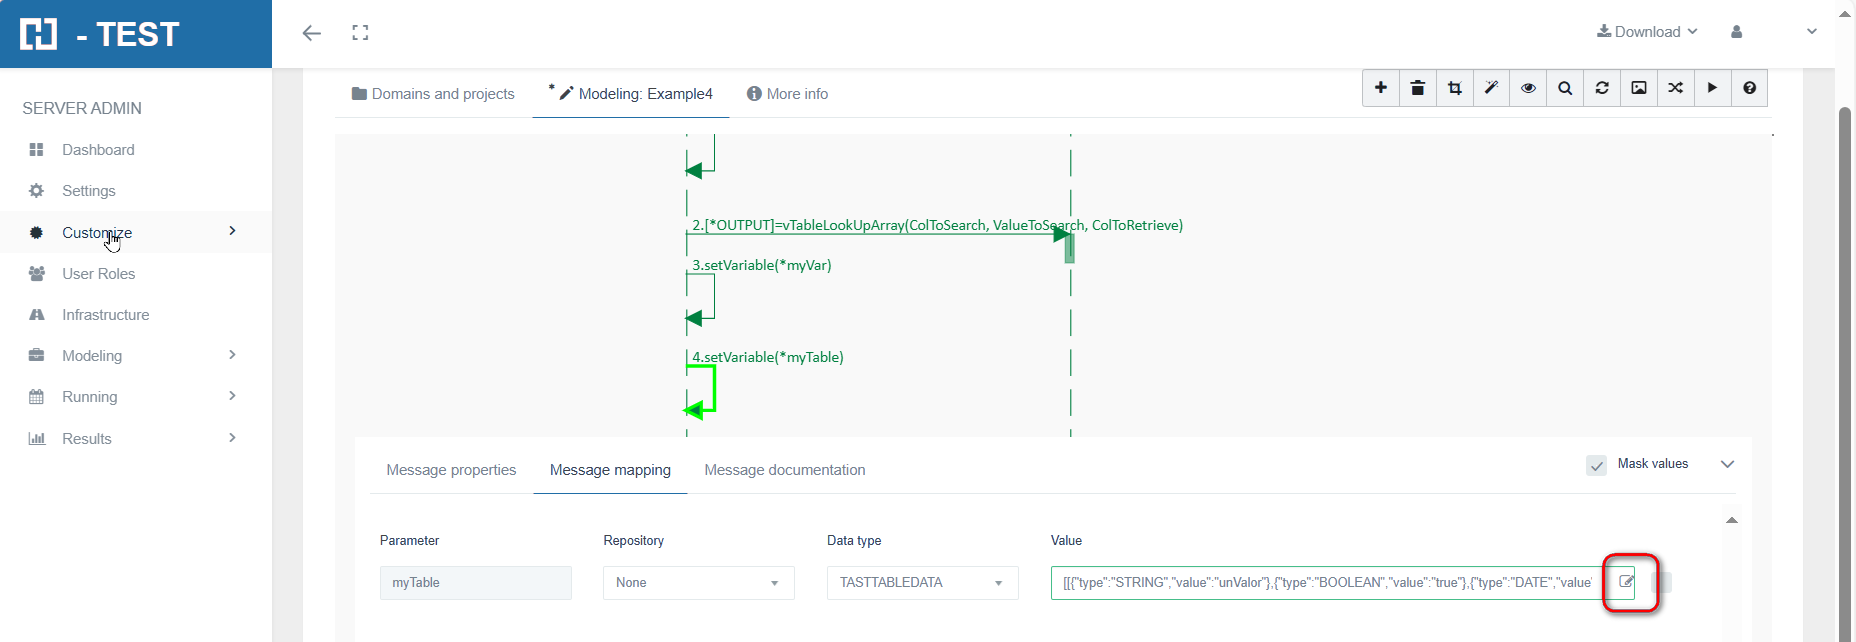
Task: Go to Domains and projects
Action: coord(433,94)
